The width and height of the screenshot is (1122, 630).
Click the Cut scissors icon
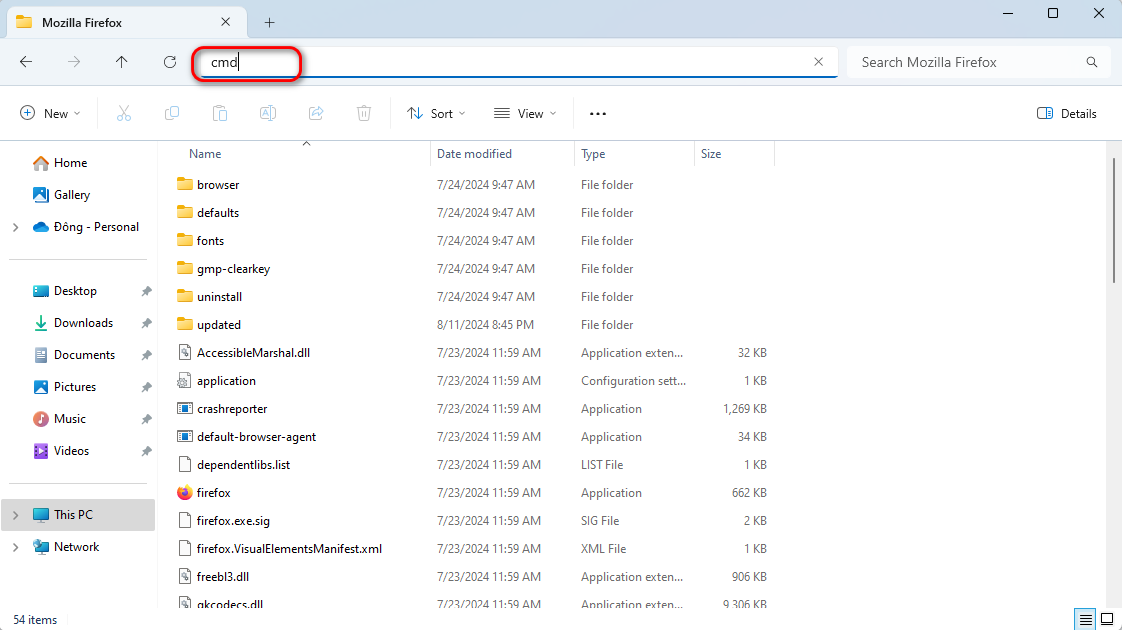pos(124,113)
